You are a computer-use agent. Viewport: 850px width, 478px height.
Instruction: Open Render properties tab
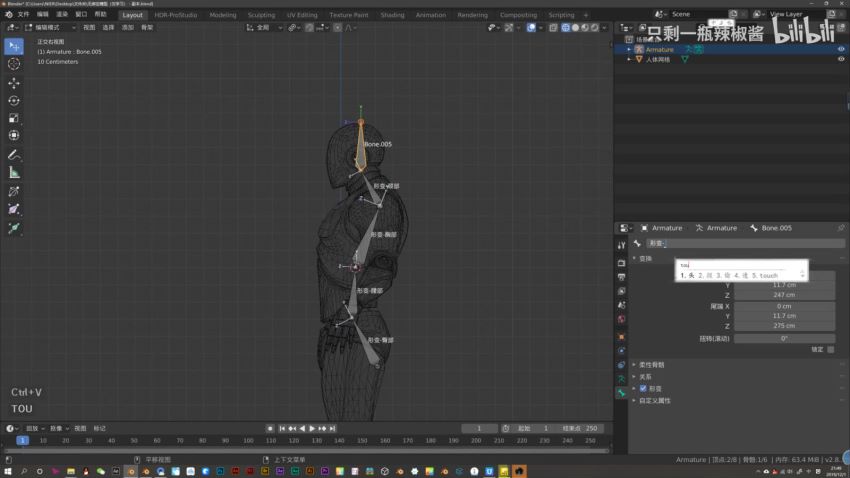621,263
